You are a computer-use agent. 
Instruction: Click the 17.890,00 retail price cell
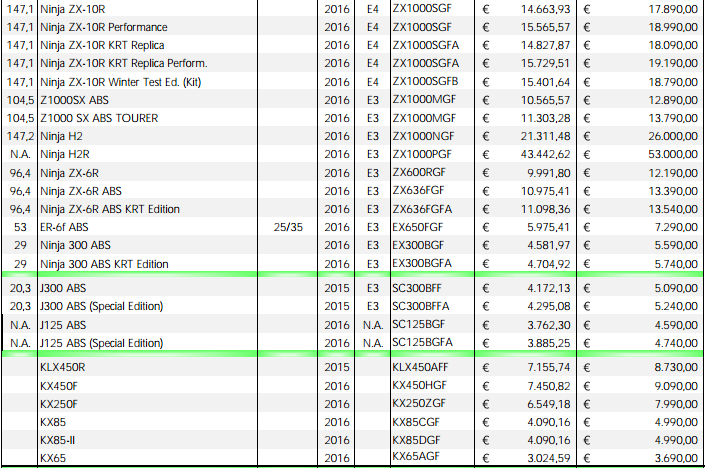click(673, 9)
